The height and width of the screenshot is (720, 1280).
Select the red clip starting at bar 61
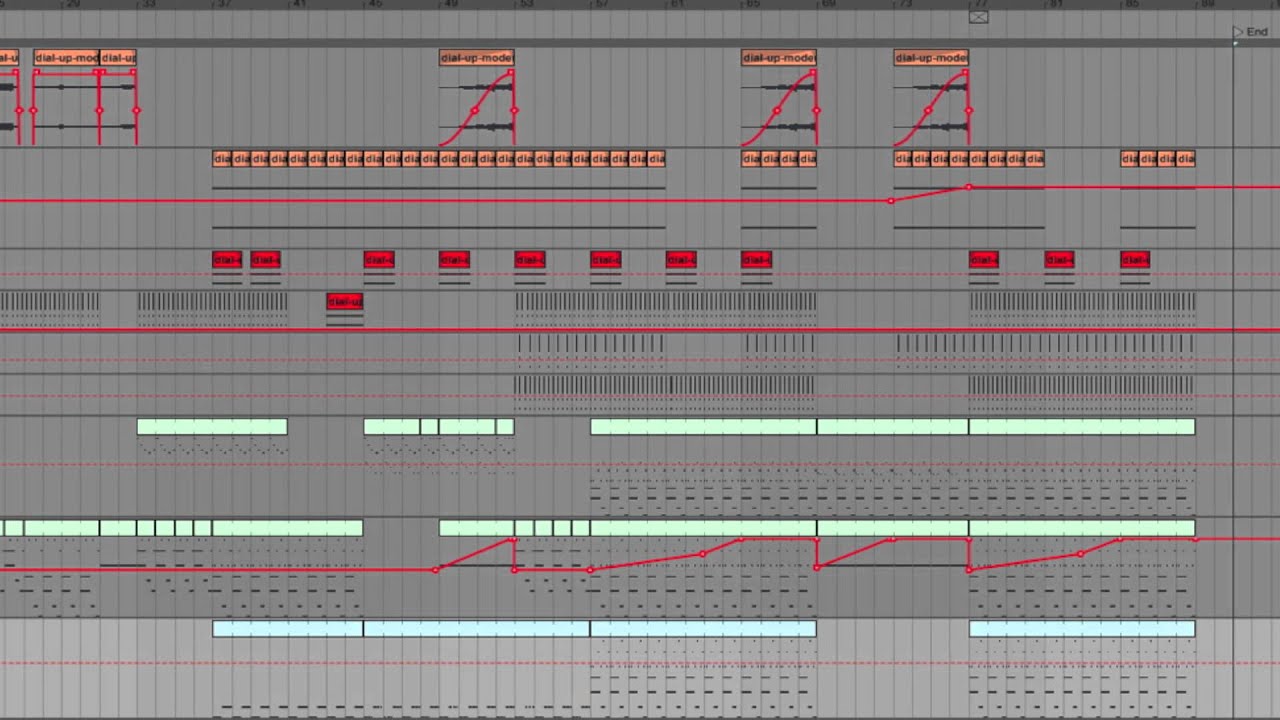(681, 260)
